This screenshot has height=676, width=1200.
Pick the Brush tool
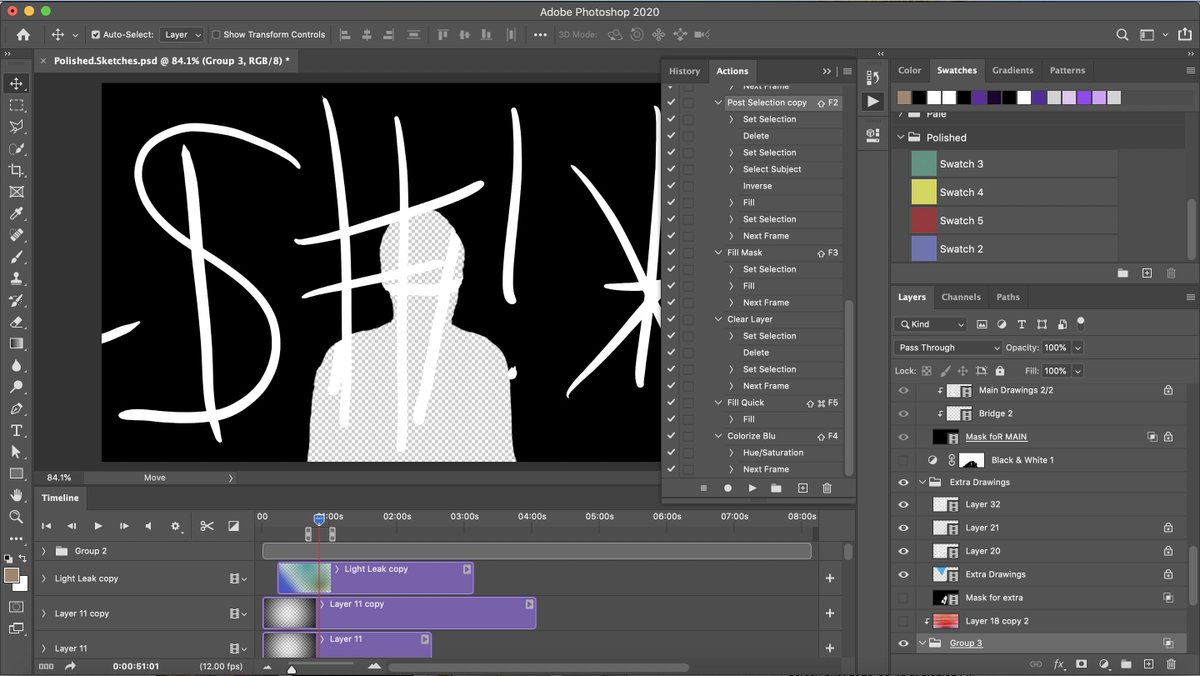(16, 257)
